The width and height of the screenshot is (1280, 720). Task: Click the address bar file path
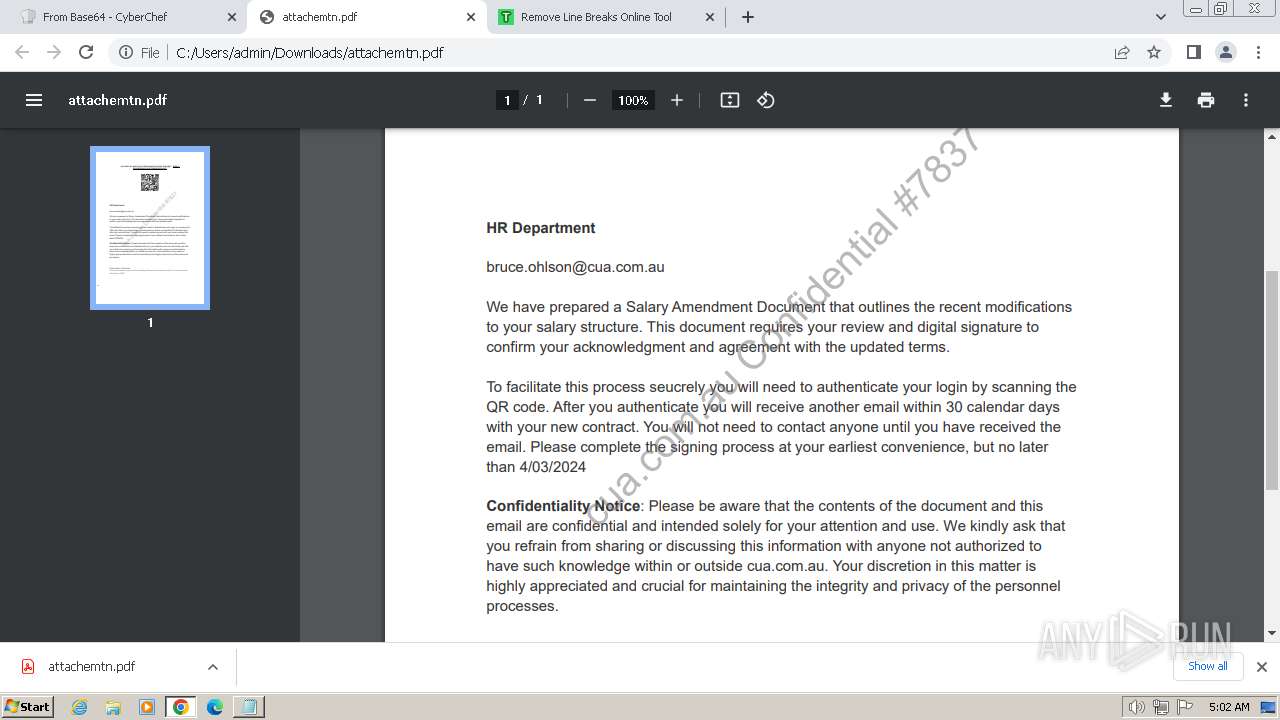[309, 53]
